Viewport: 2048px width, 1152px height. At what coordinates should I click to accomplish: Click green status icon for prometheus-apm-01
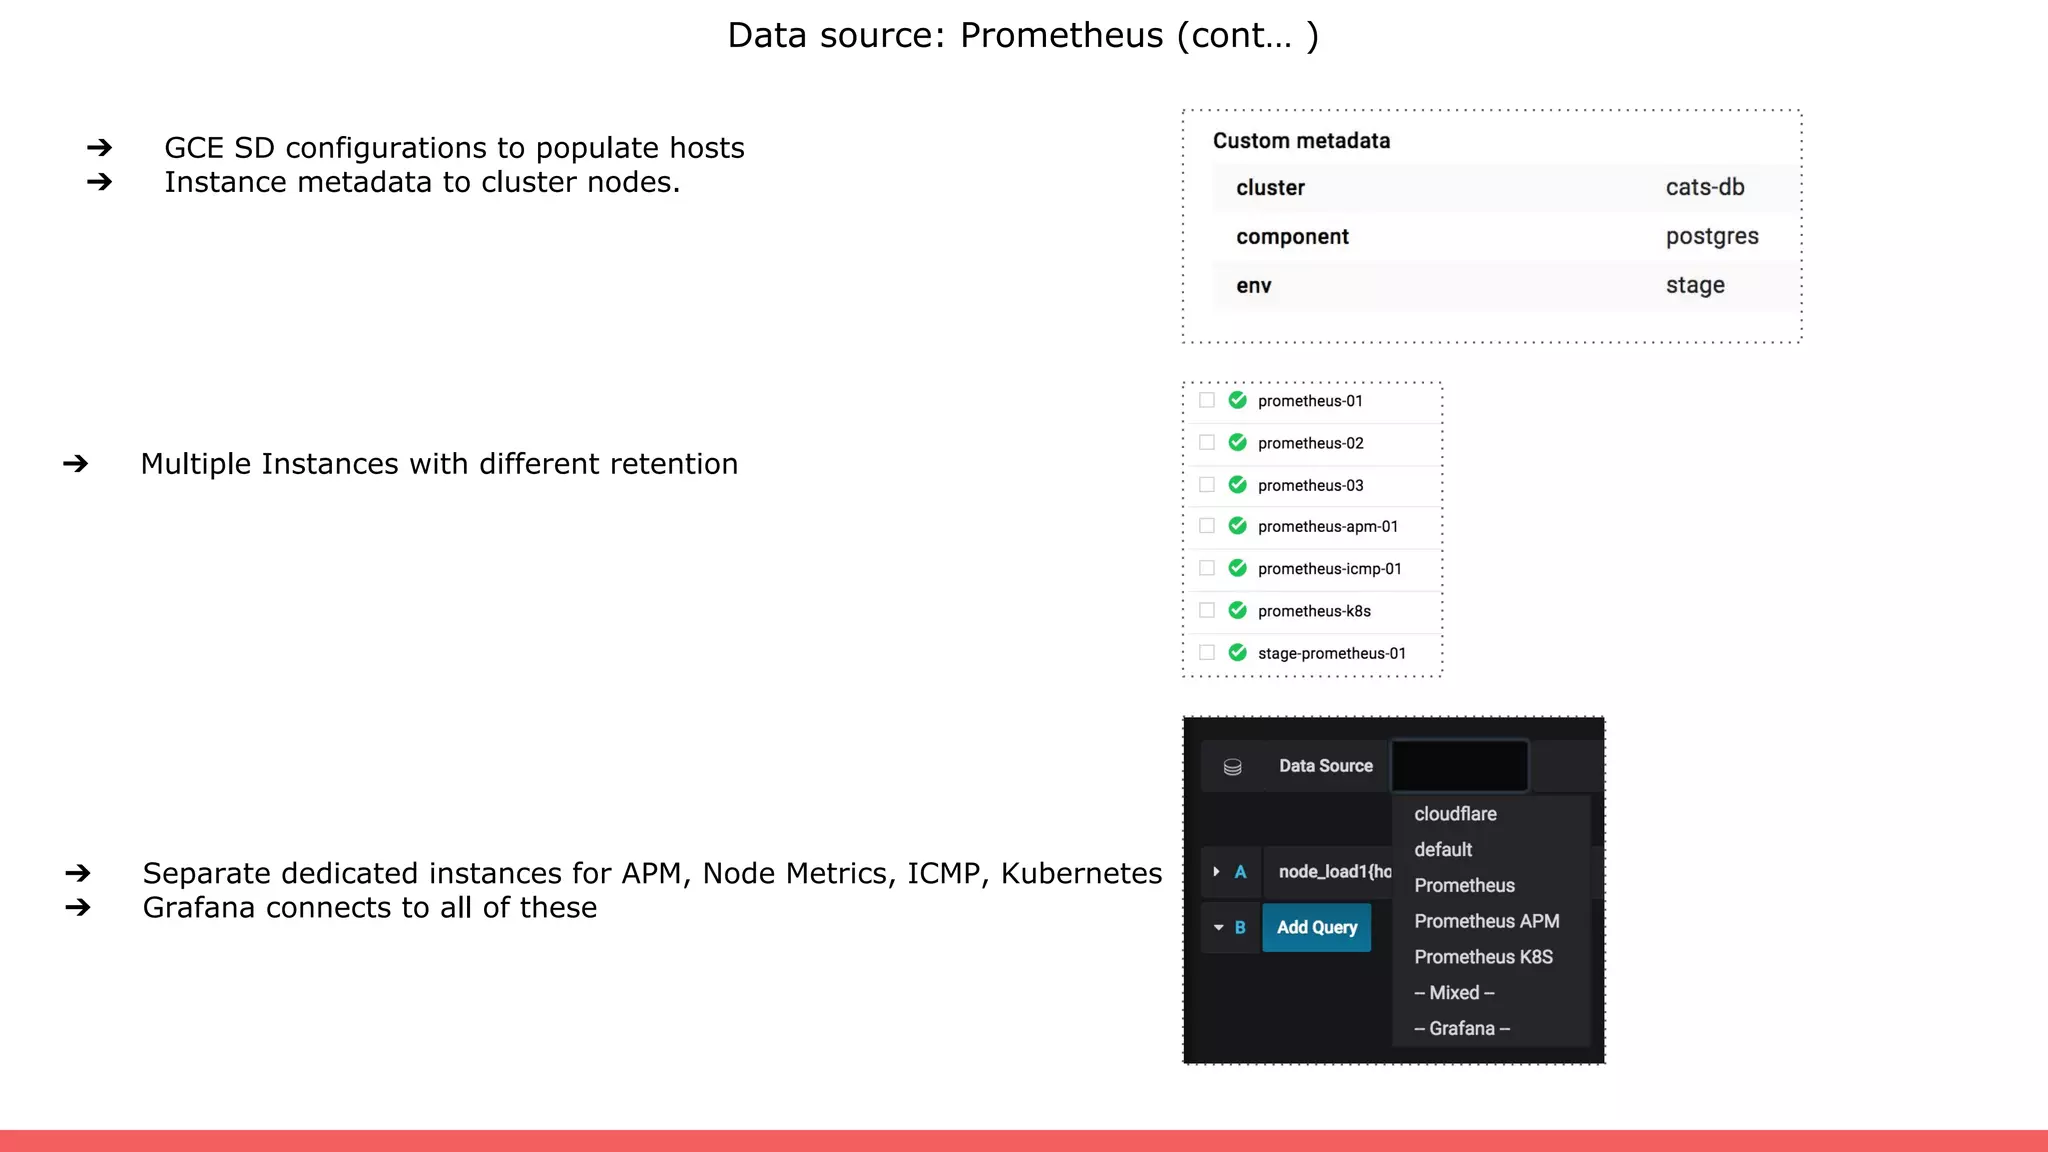[1237, 526]
